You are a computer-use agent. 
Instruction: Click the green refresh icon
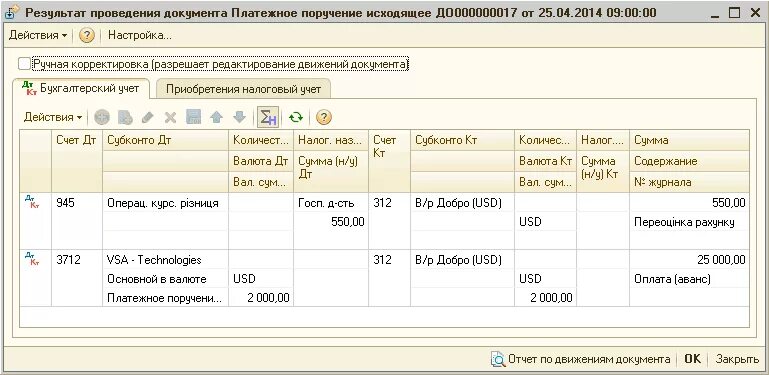296,117
